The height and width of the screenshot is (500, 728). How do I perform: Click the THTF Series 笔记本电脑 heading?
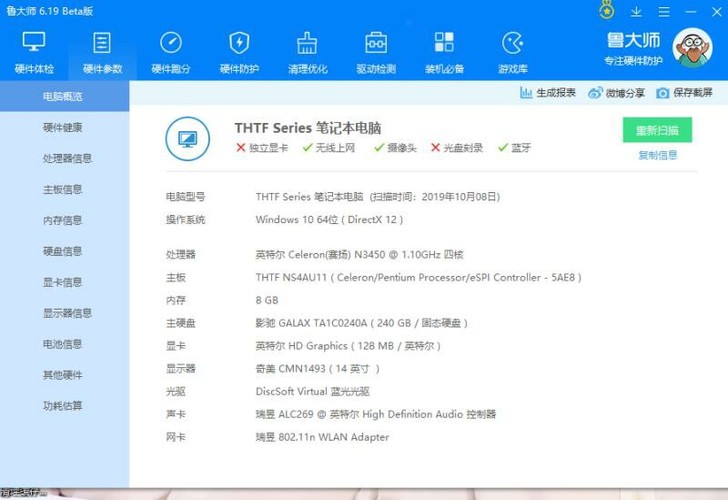(x=308, y=128)
